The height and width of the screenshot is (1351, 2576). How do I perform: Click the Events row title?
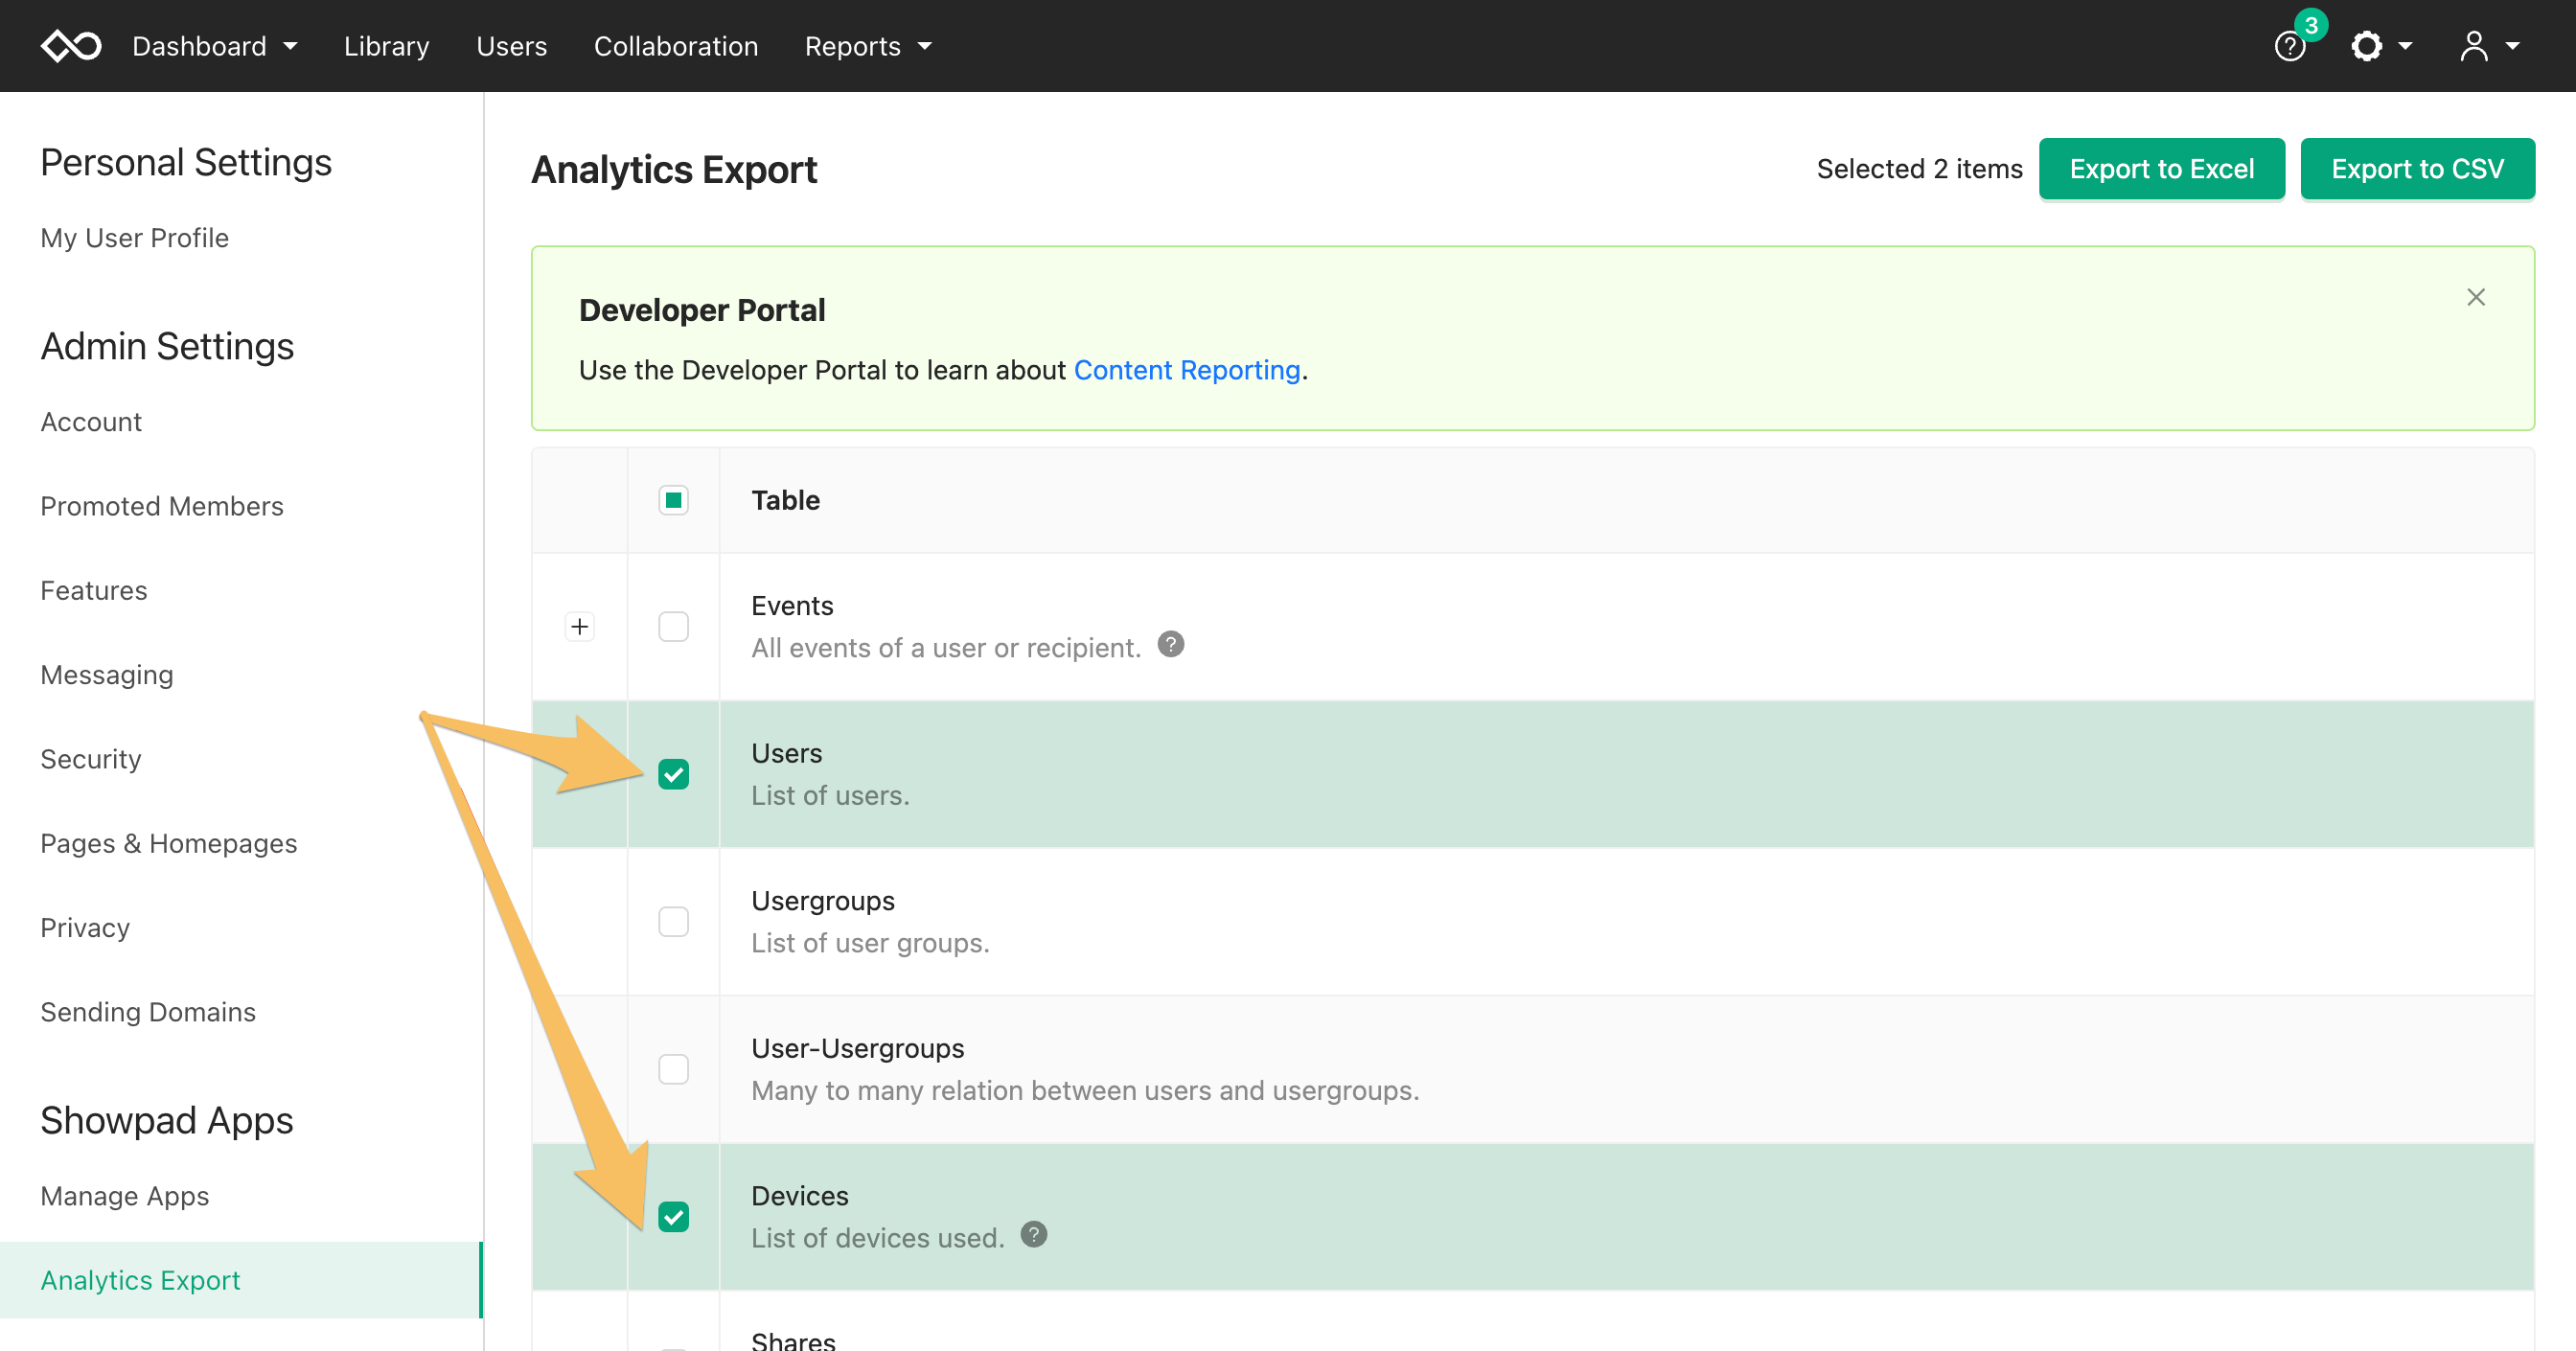pyautogui.click(x=792, y=606)
